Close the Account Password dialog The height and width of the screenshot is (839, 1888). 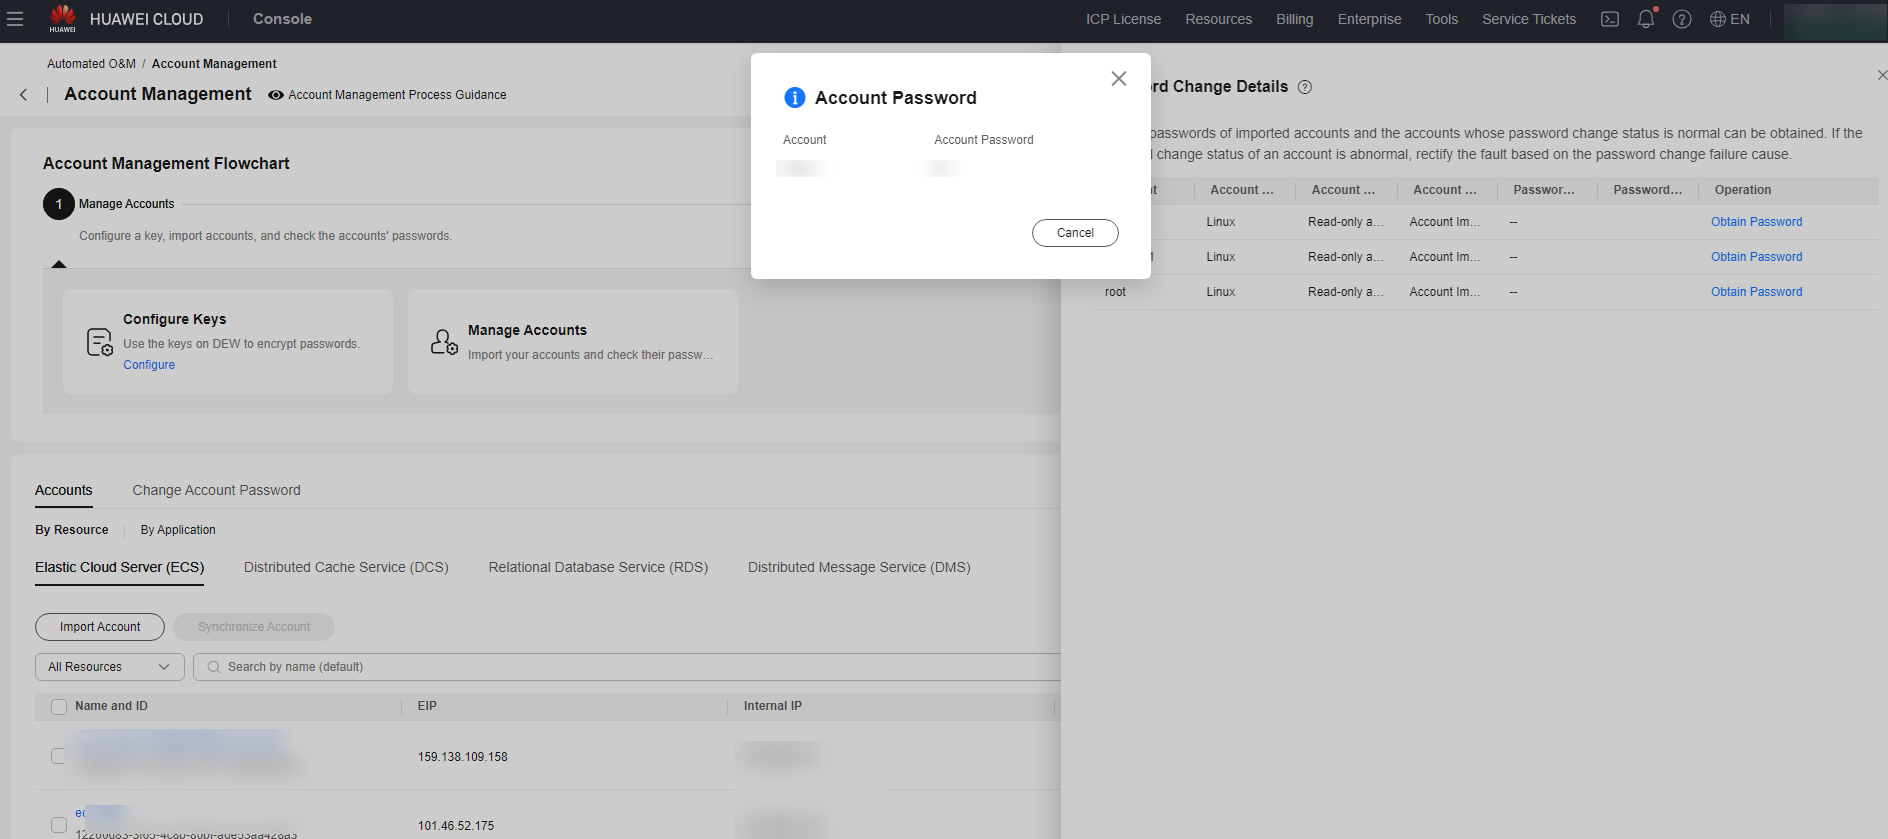click(x=1119, y=78)
